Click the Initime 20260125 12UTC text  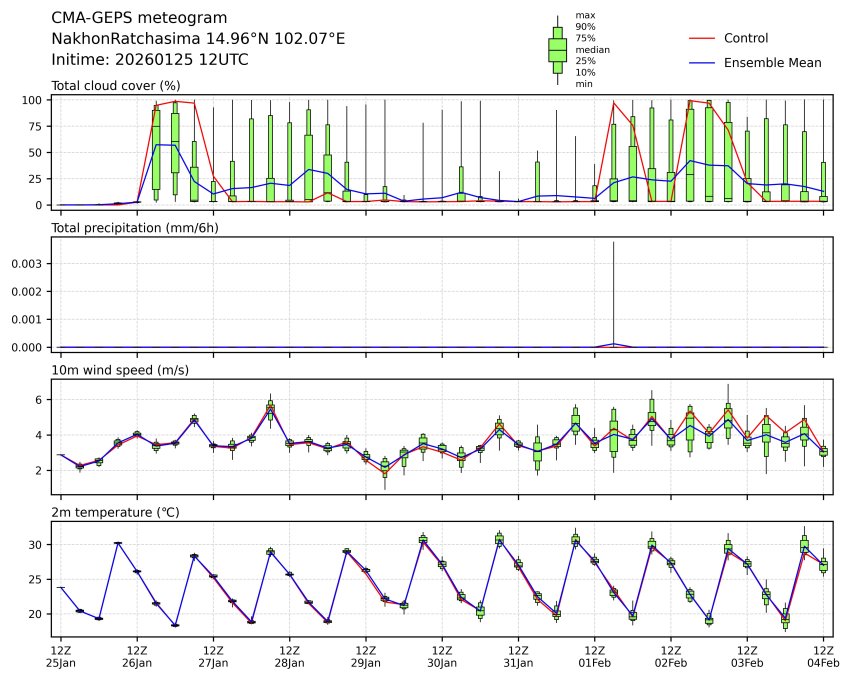(150, 60)
